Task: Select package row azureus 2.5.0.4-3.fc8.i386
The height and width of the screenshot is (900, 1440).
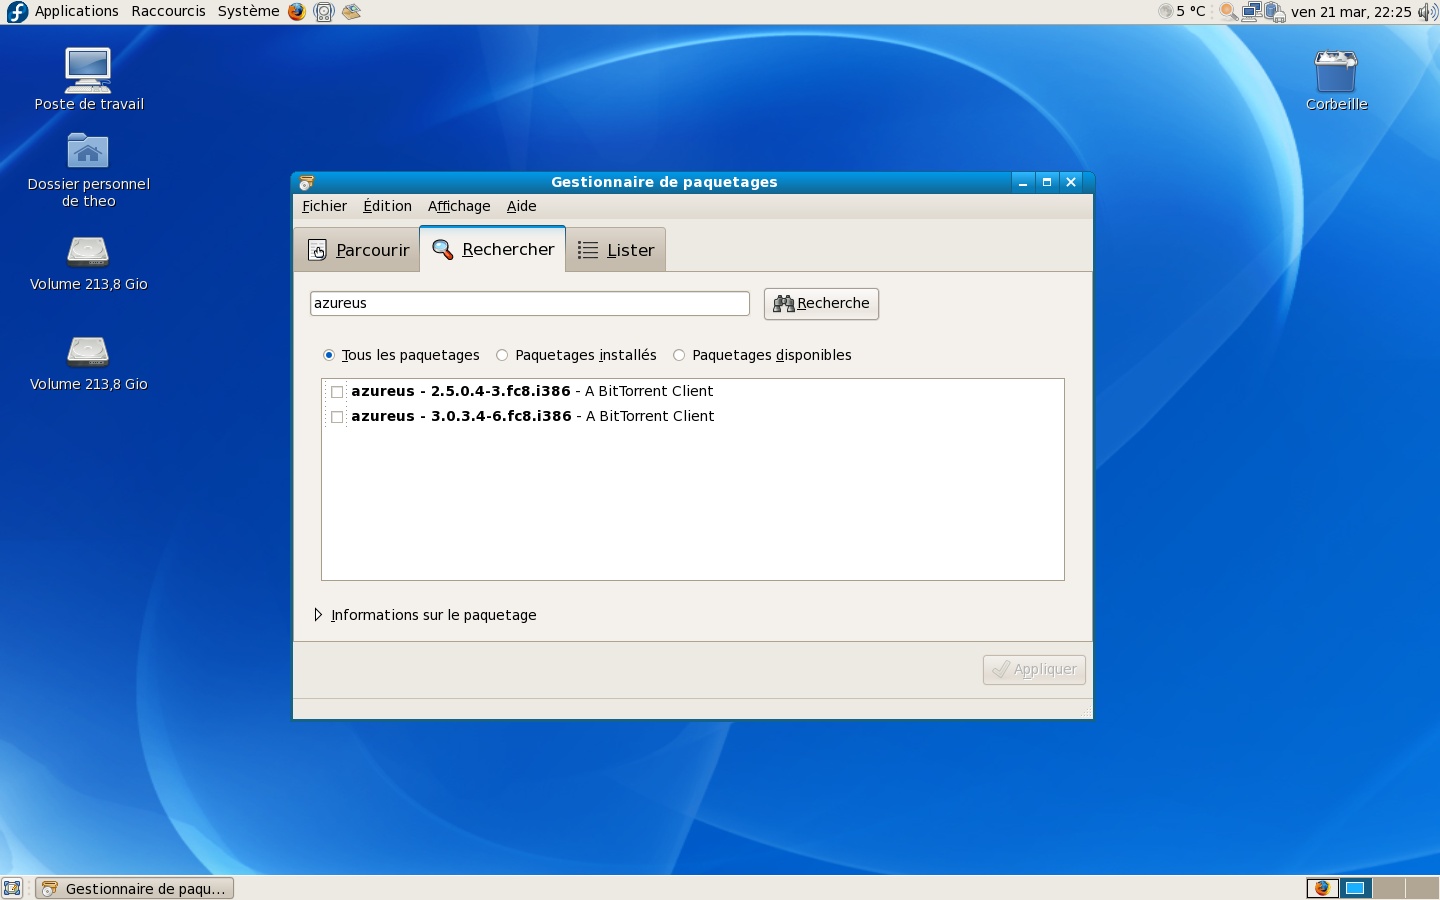Action: 692,391
